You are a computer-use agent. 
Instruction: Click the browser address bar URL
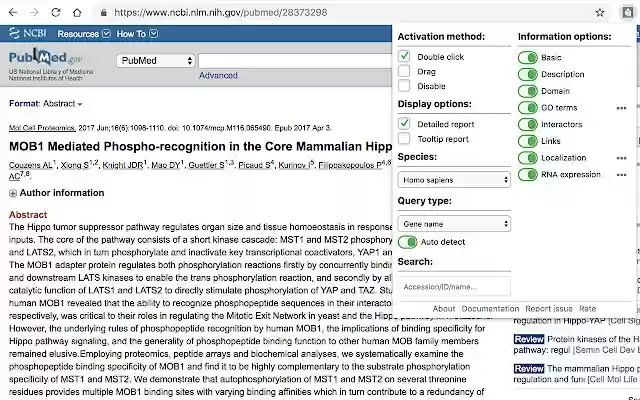(x=221, y=13)
